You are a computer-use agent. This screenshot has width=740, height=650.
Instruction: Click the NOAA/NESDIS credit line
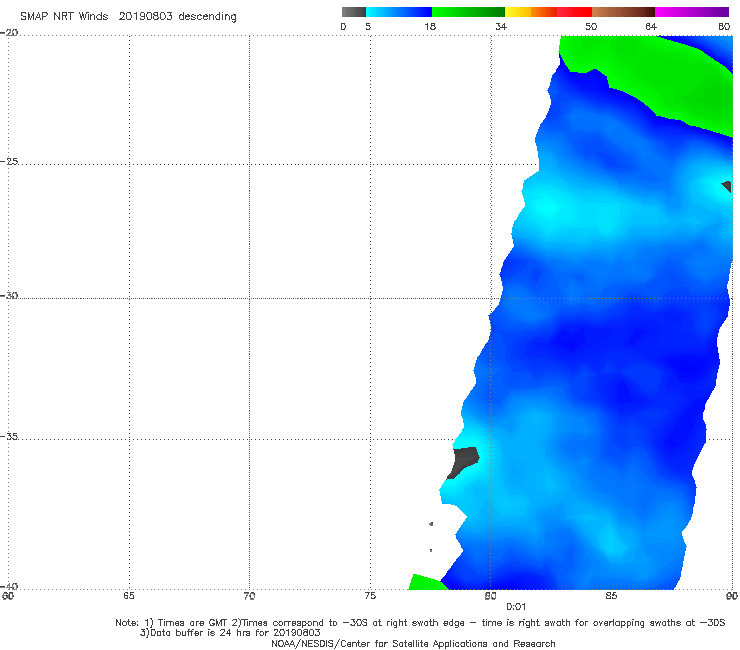click(413, 643)
